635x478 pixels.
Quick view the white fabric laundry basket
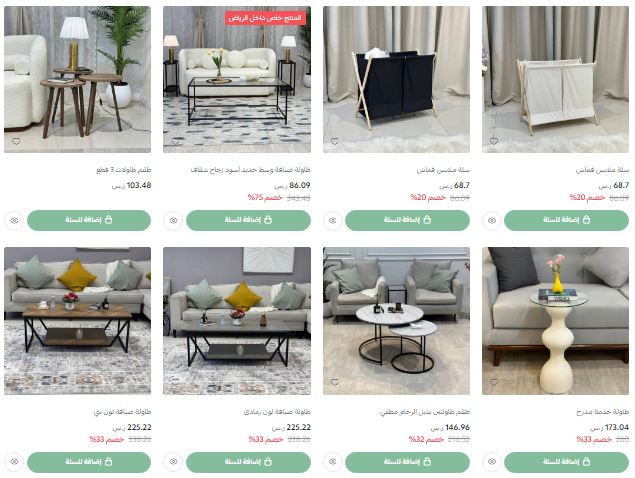point(492,221)
